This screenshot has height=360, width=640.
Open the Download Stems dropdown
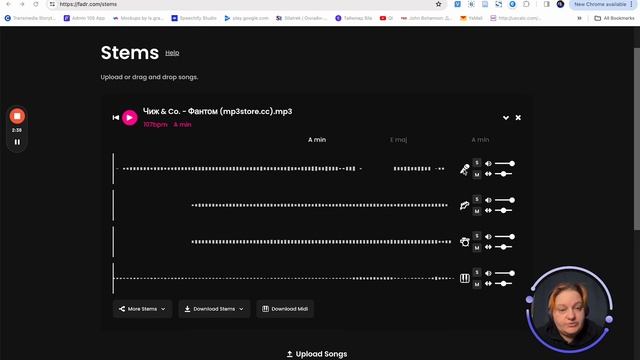[214, 309]
